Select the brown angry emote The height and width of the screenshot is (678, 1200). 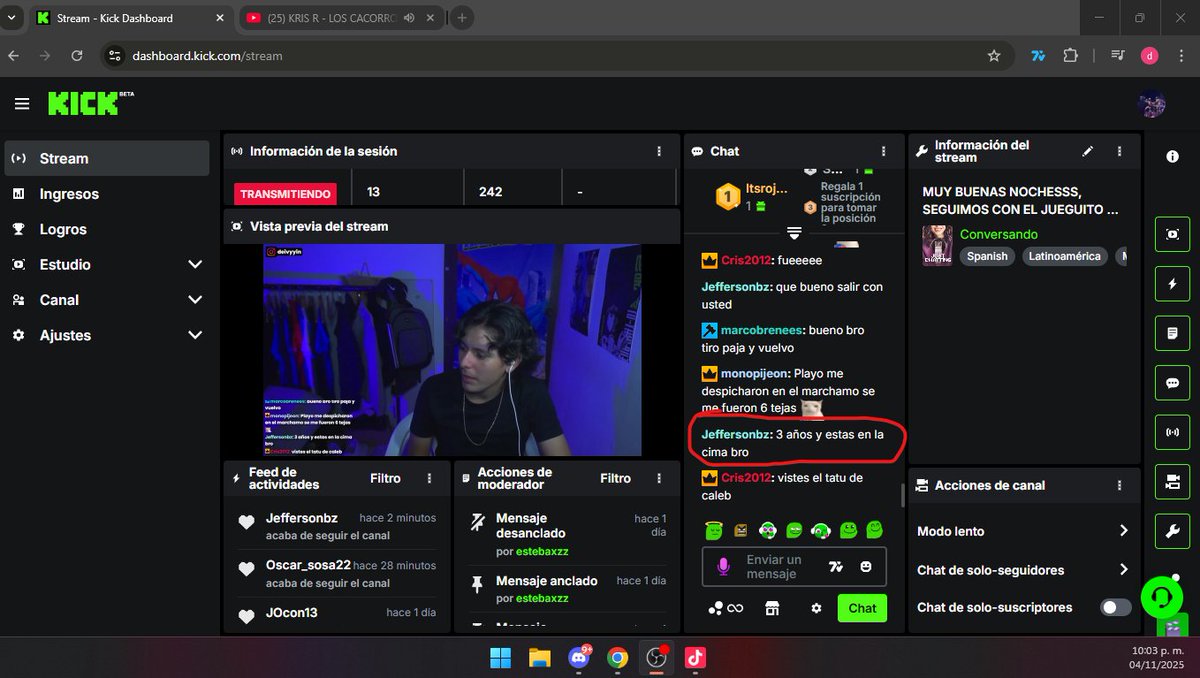741,530
